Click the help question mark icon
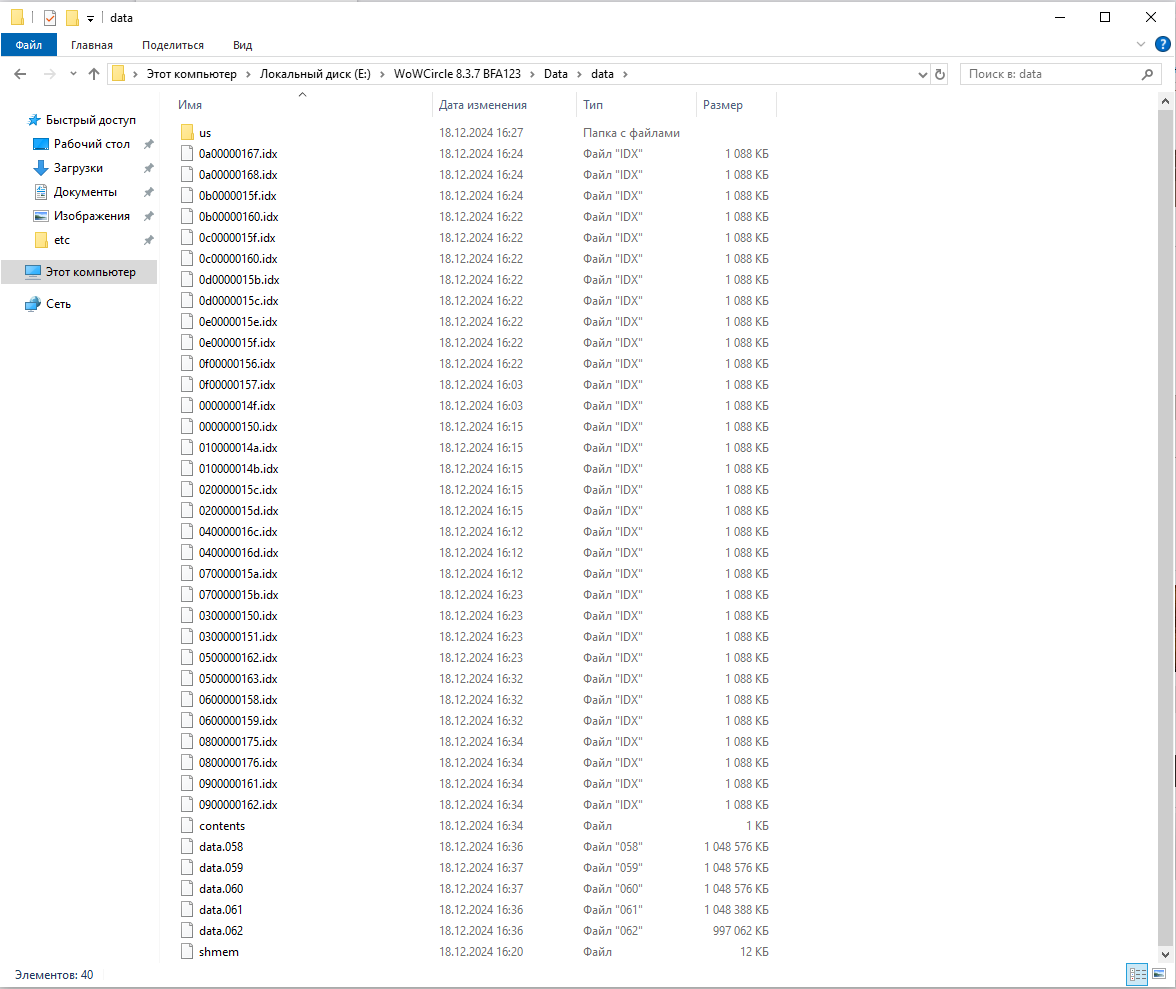This screenshot has width=1176, height=989. click(1162, 45)
